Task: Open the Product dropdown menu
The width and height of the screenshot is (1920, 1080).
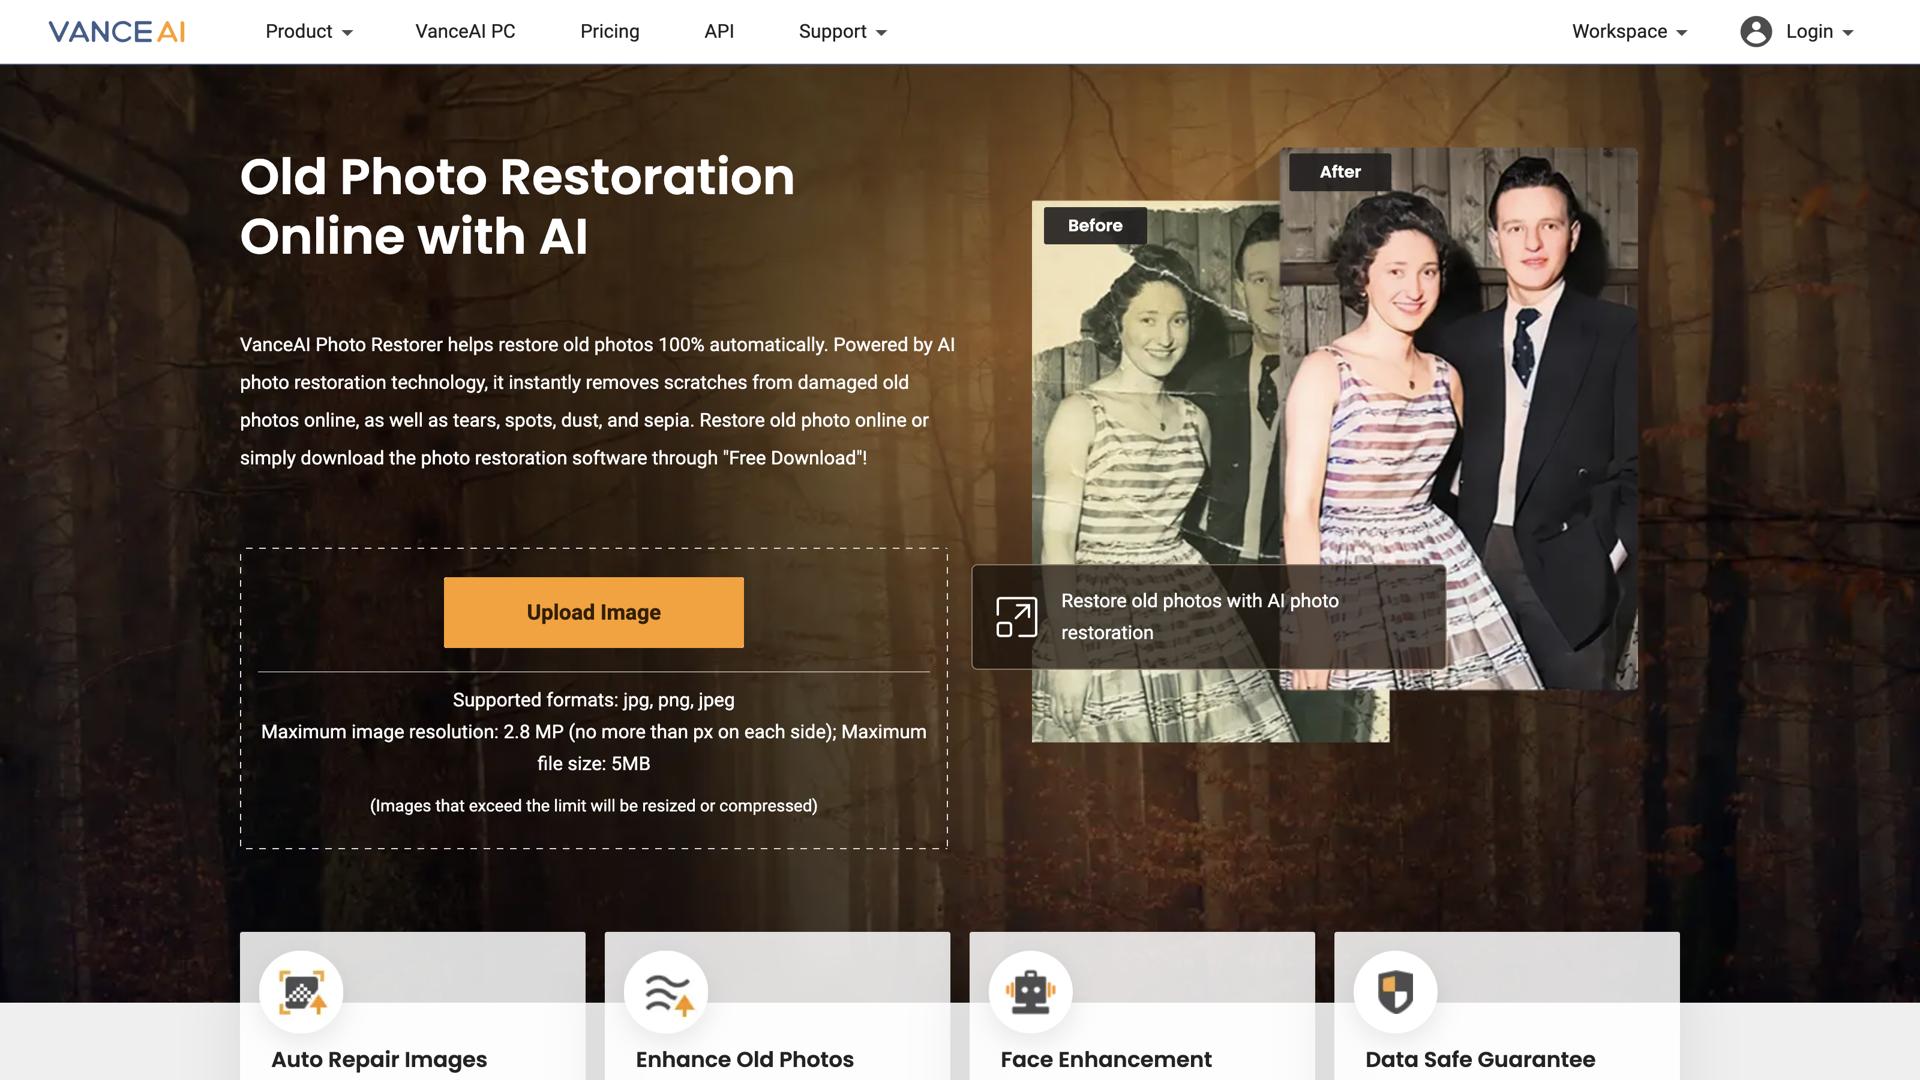Action: click(308, 31)
